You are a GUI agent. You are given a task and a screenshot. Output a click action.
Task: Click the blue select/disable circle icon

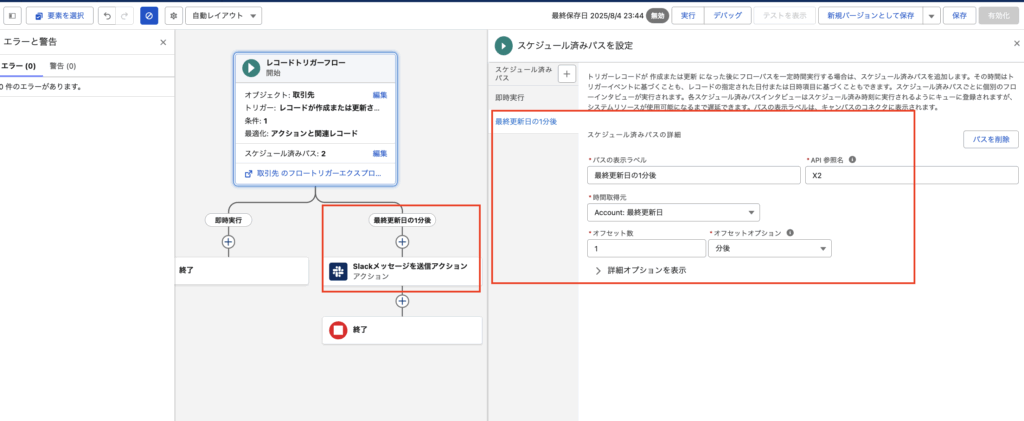(x=148, y=16)
